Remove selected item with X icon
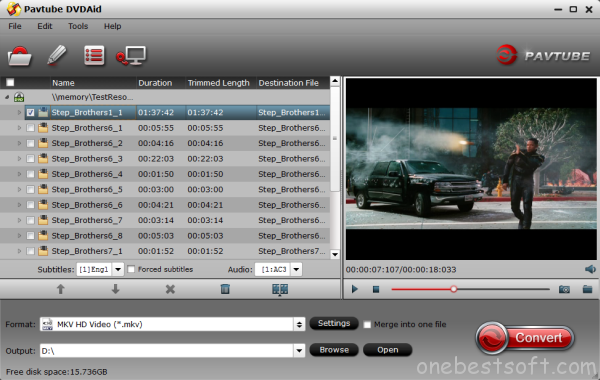The image size is (600, 380). 170,289
